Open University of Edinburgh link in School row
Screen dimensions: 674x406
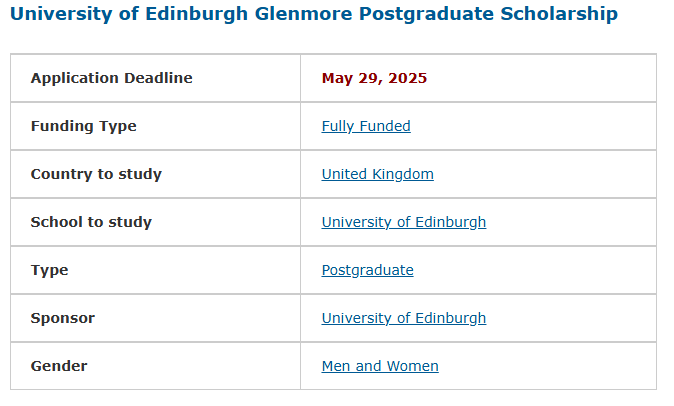click(403, 222)
